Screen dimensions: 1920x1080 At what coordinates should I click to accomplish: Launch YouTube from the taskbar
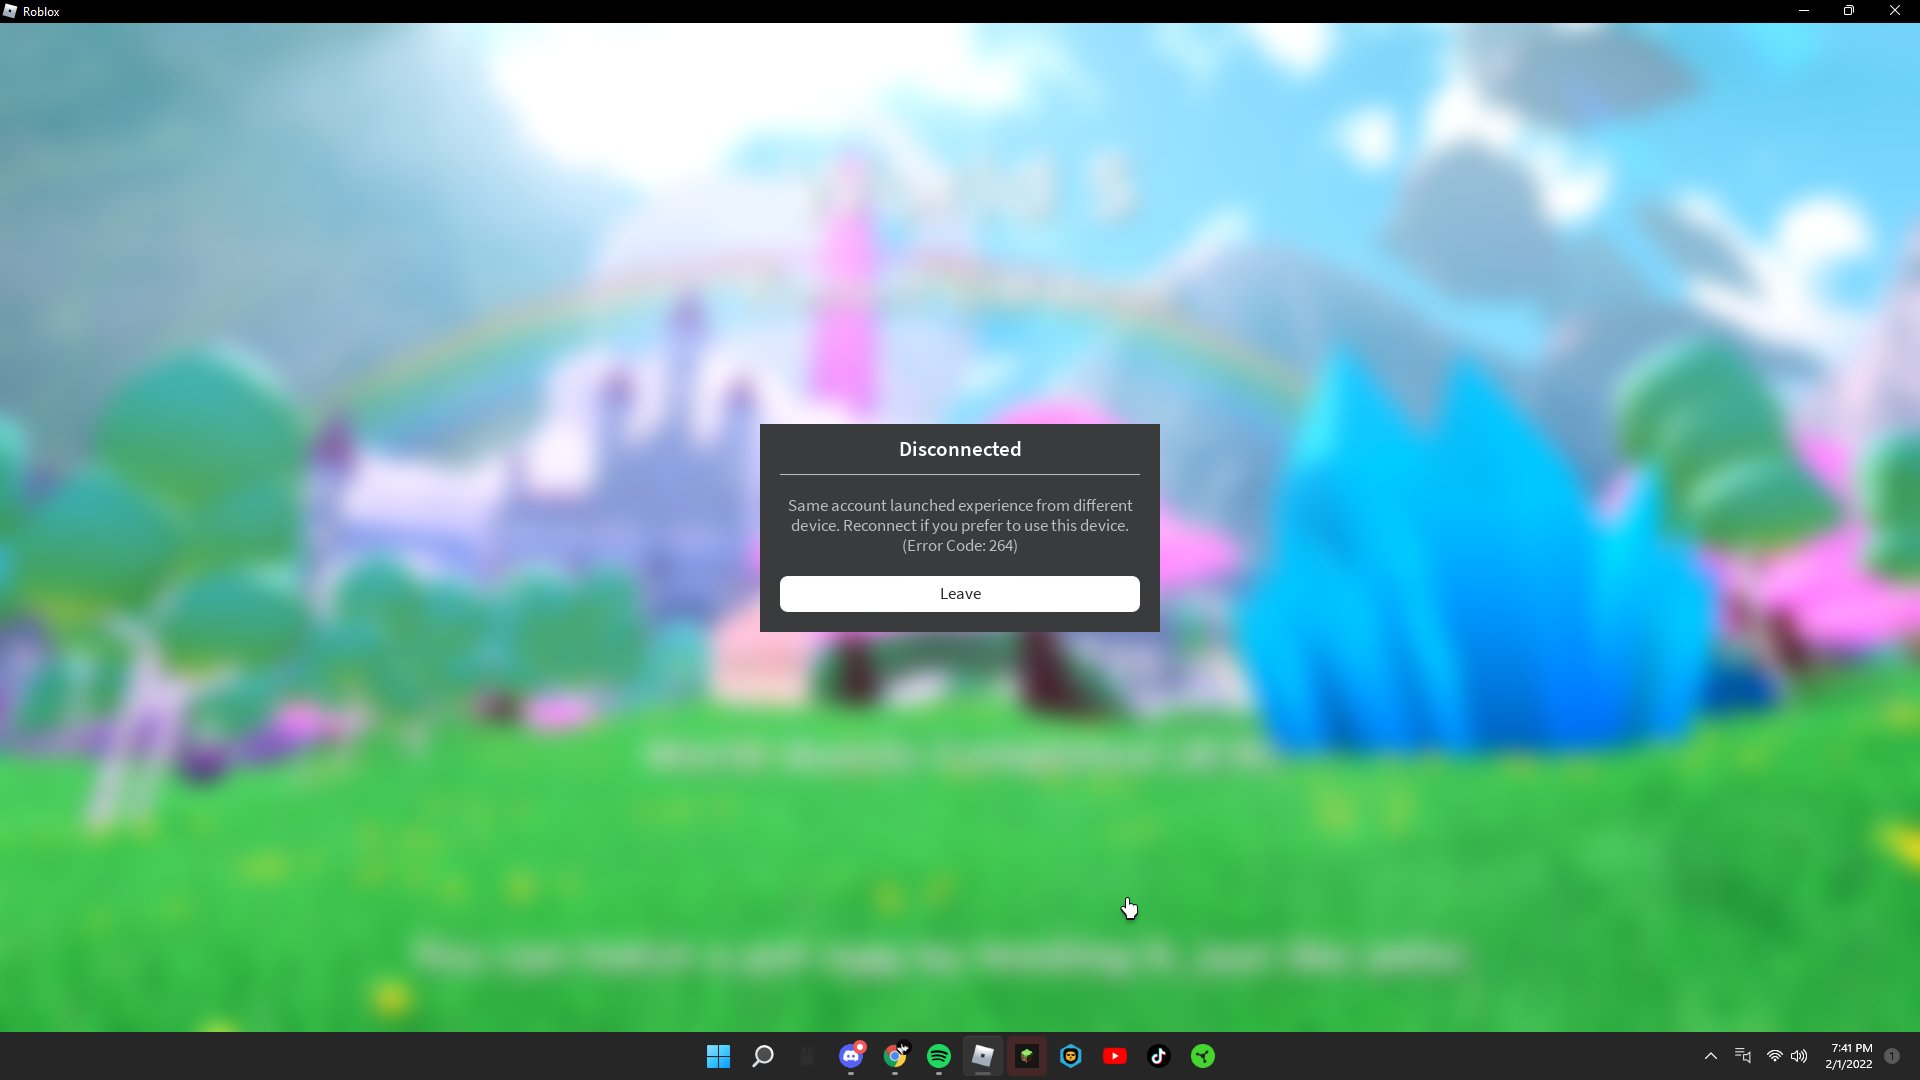(1114, 1056)
